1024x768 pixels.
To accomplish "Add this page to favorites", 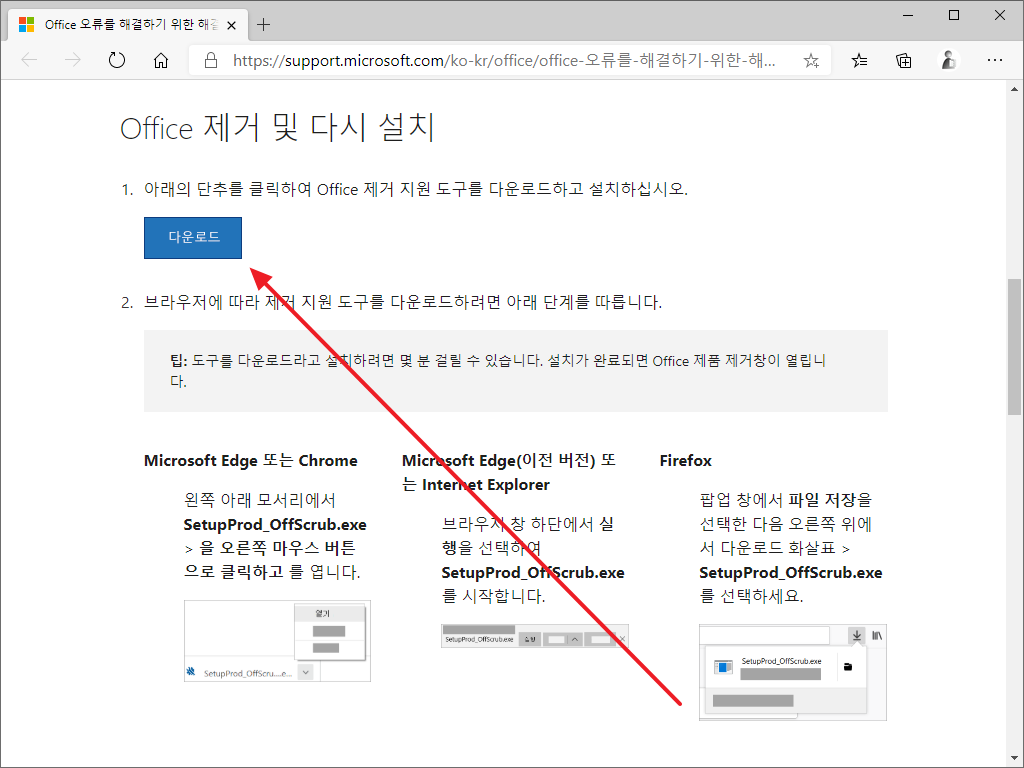I will coord(812,60).
